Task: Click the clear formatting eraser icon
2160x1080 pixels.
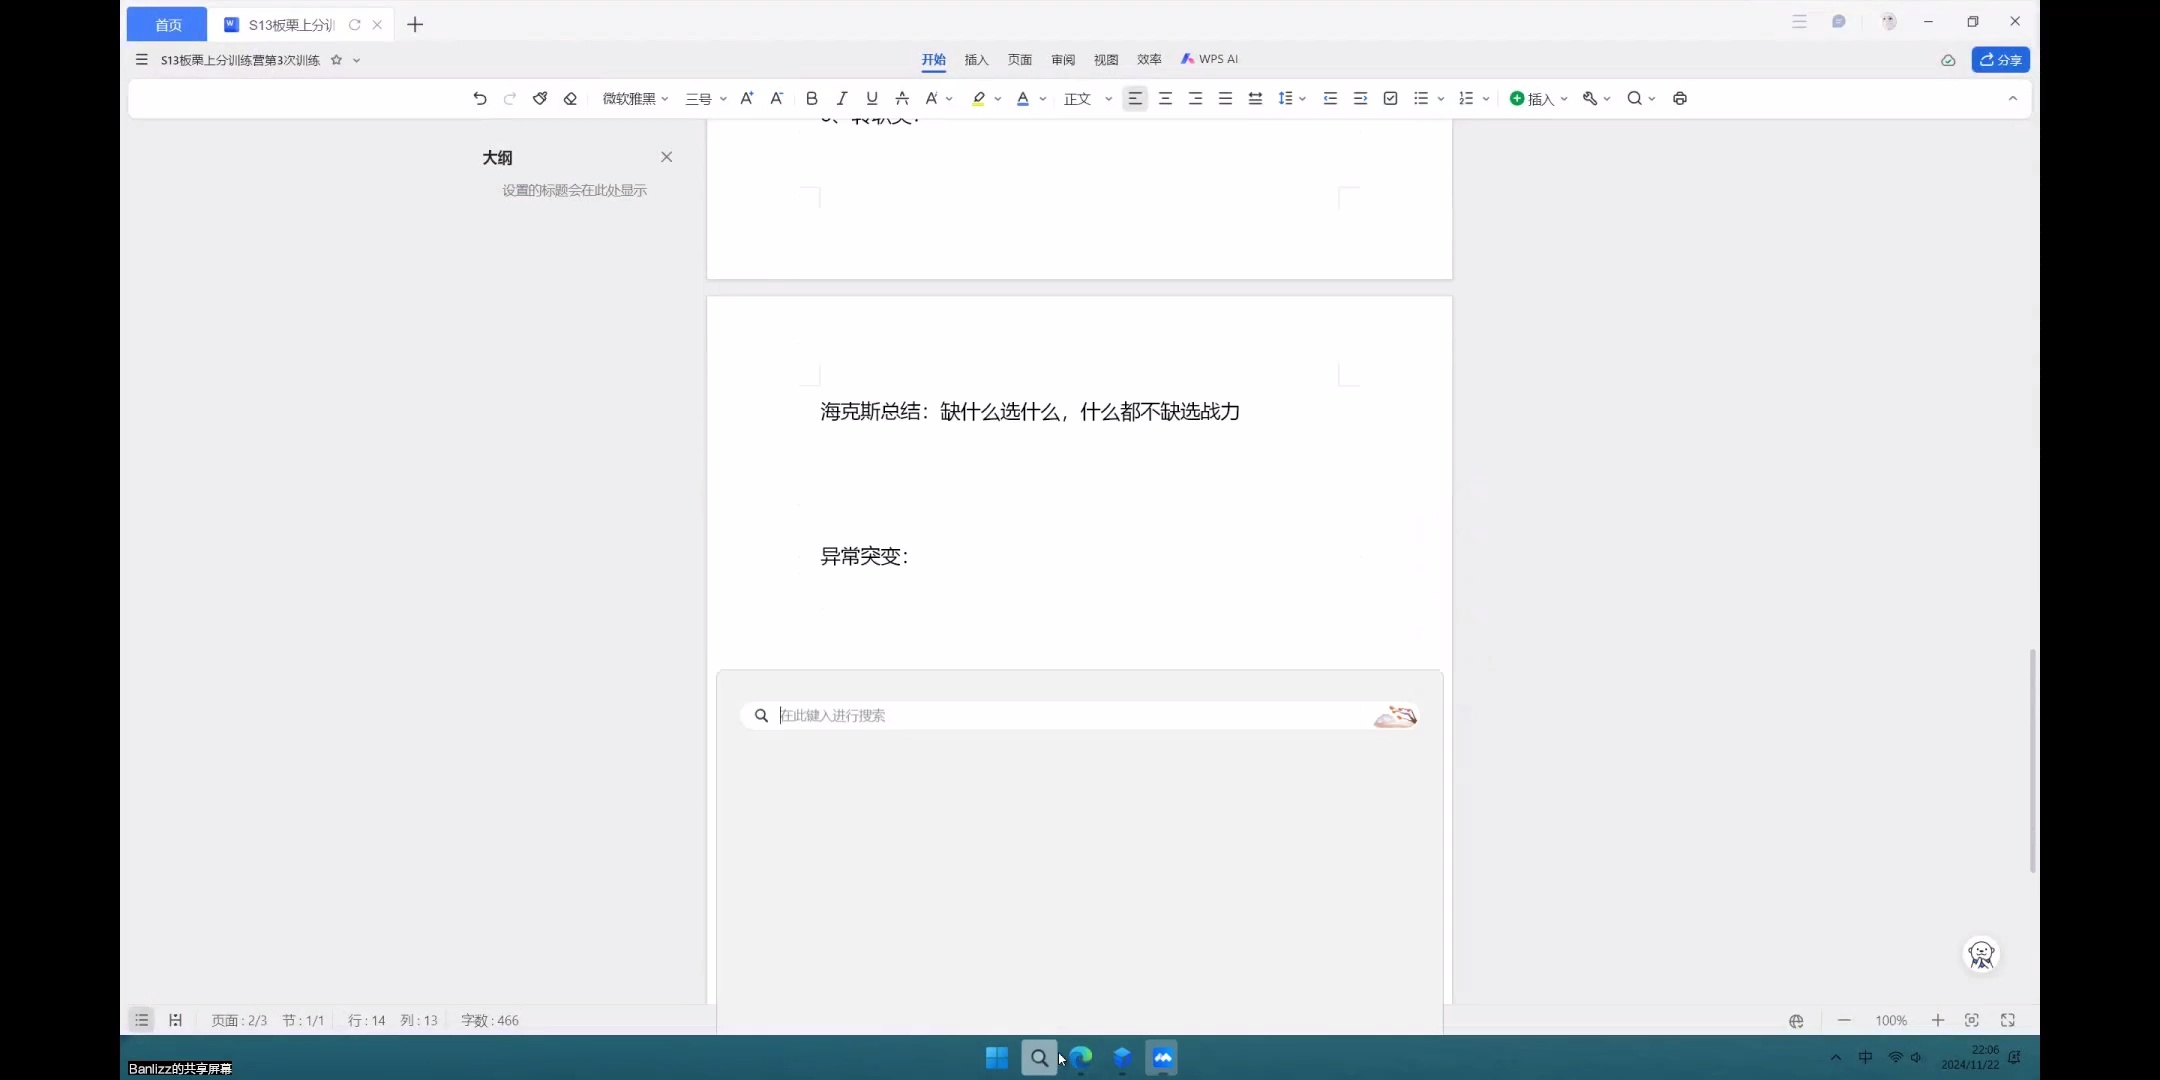Action: tap(570, 98)
